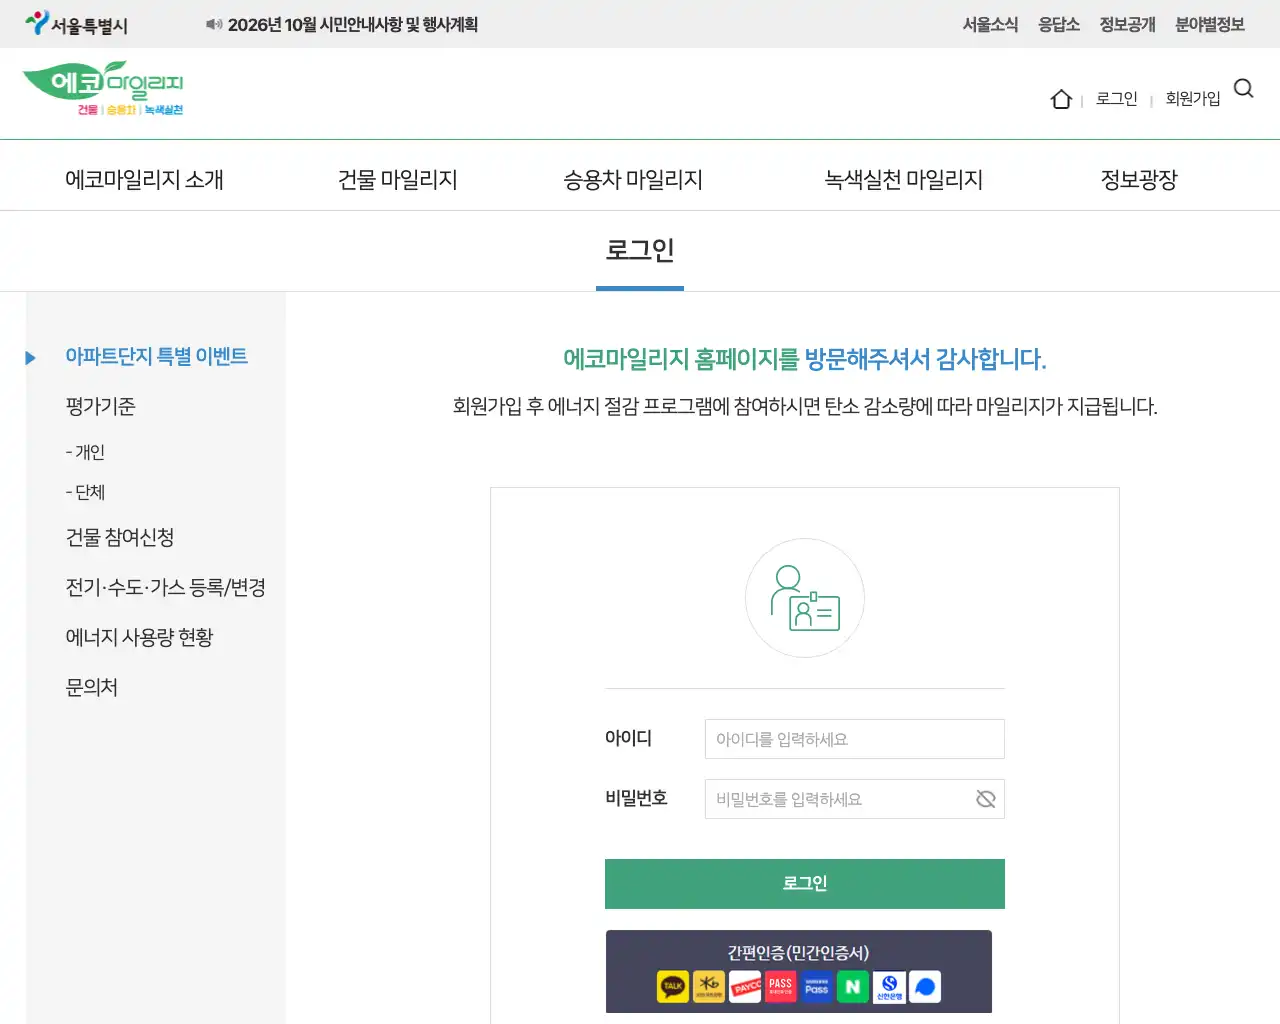Image resolution: width=1280 pixels, height=1024 pixels.
Task: Click the blue arrow beside 아파트단지 특별 이벤트
Action: (x=31, y=357)
